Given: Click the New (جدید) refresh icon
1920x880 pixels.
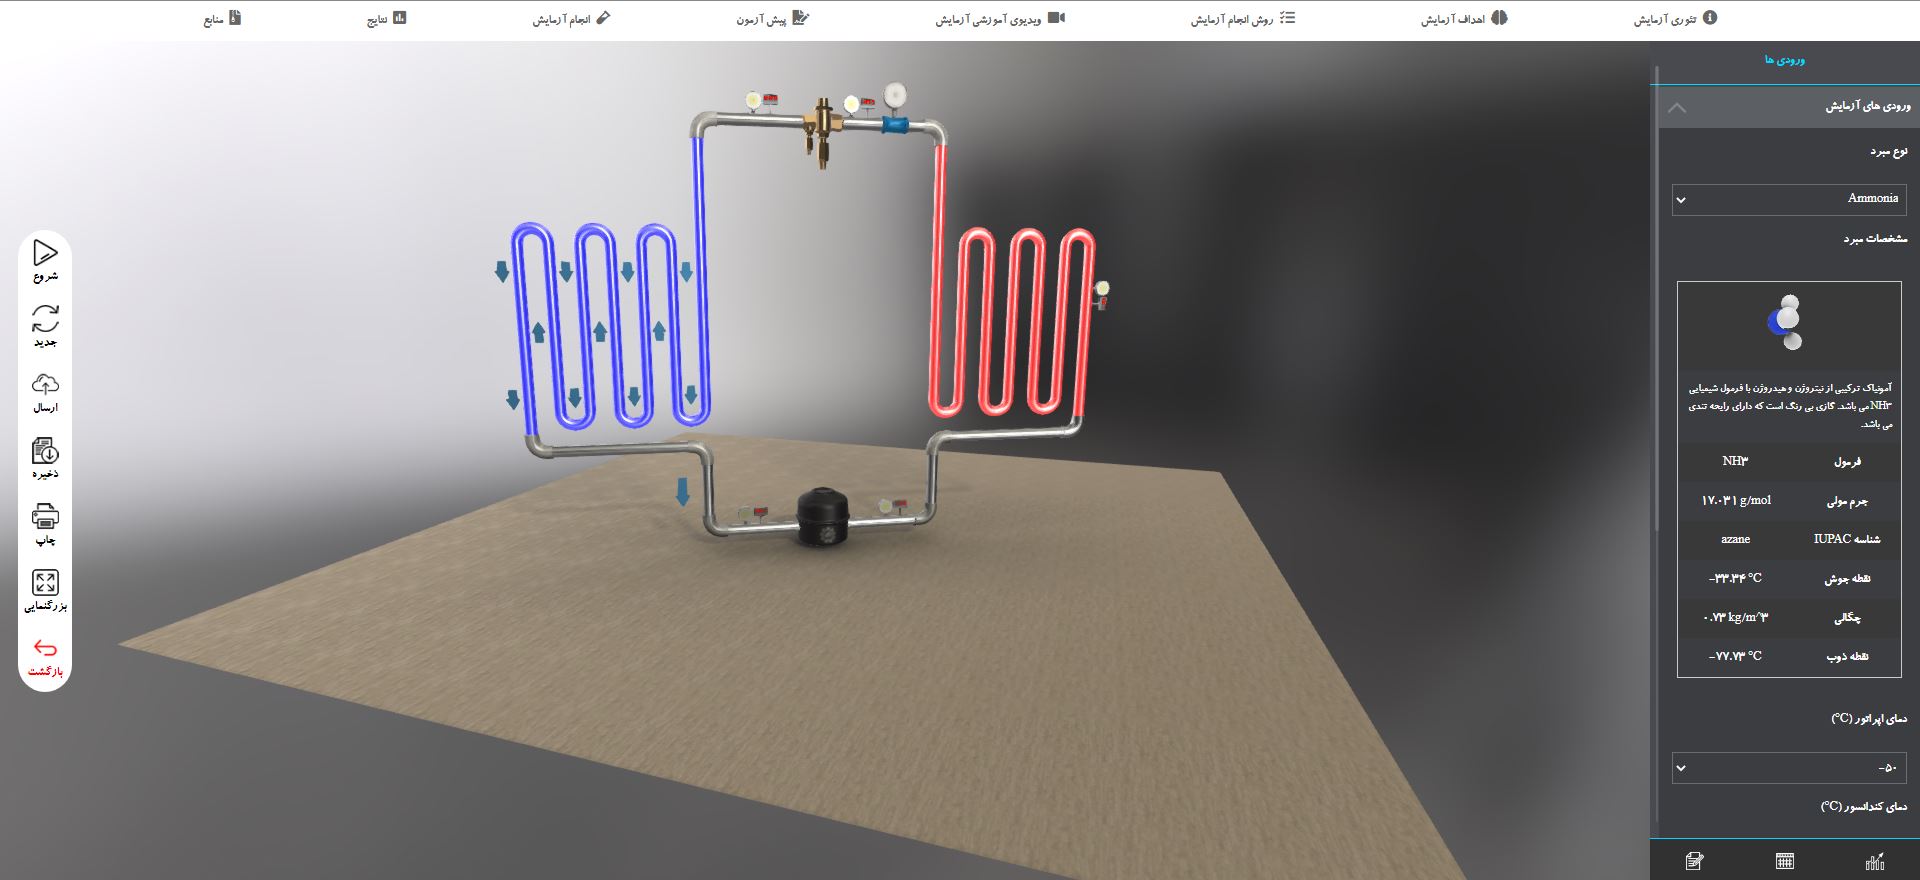Looking at the screenshot, I should [x=45, y=319].
